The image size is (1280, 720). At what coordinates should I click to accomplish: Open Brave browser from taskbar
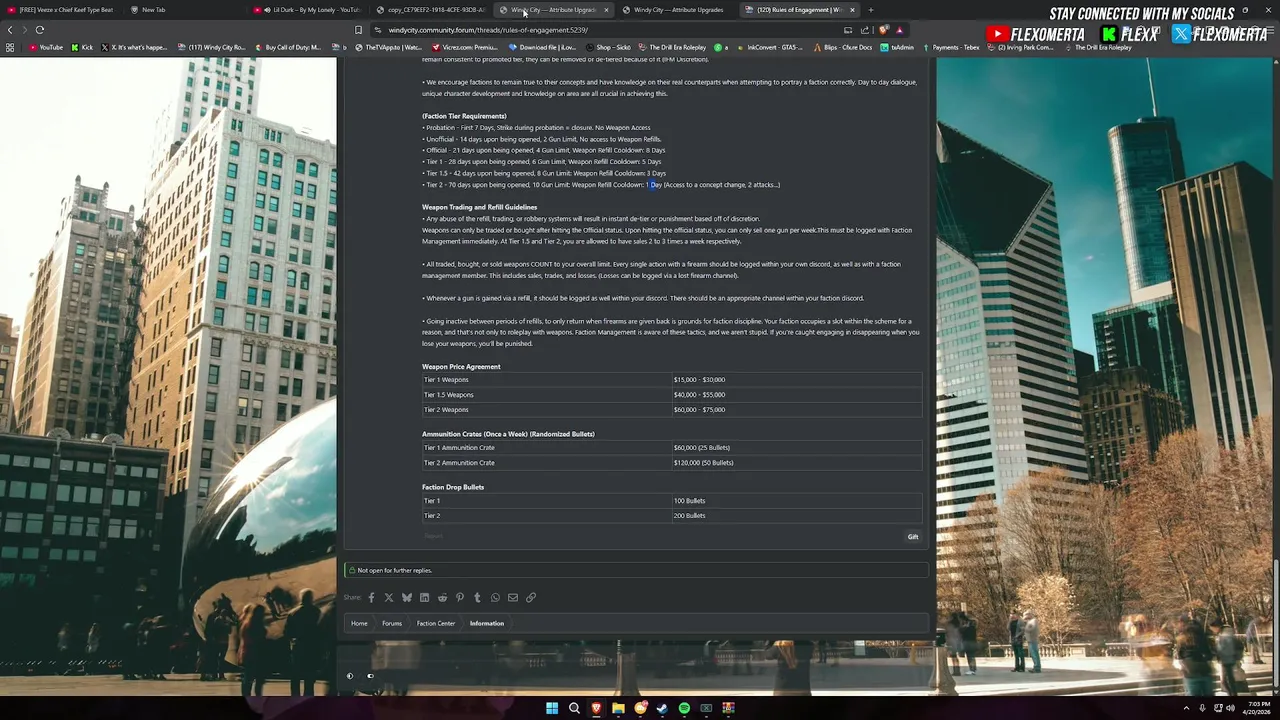point(596,708)
